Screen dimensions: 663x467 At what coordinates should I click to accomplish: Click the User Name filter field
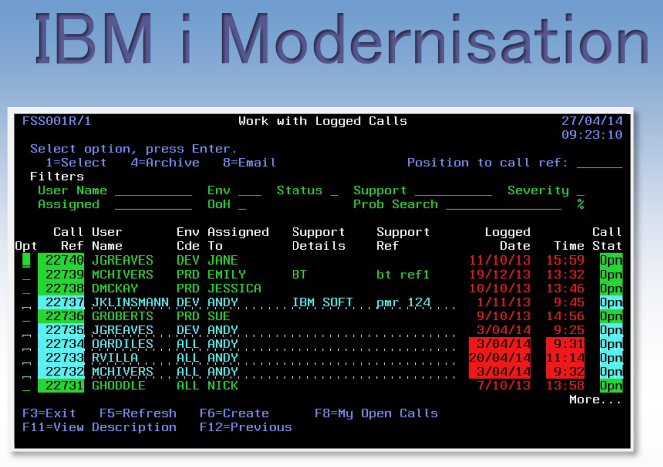[x=153, y=191]
